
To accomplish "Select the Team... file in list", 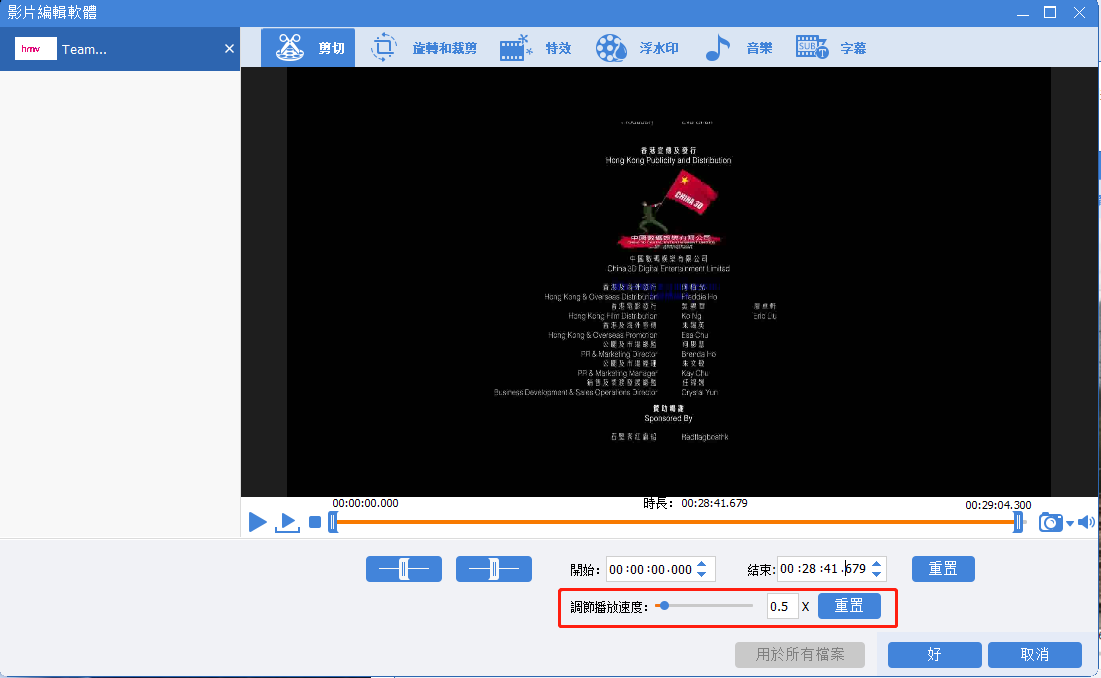I will 119,49.
